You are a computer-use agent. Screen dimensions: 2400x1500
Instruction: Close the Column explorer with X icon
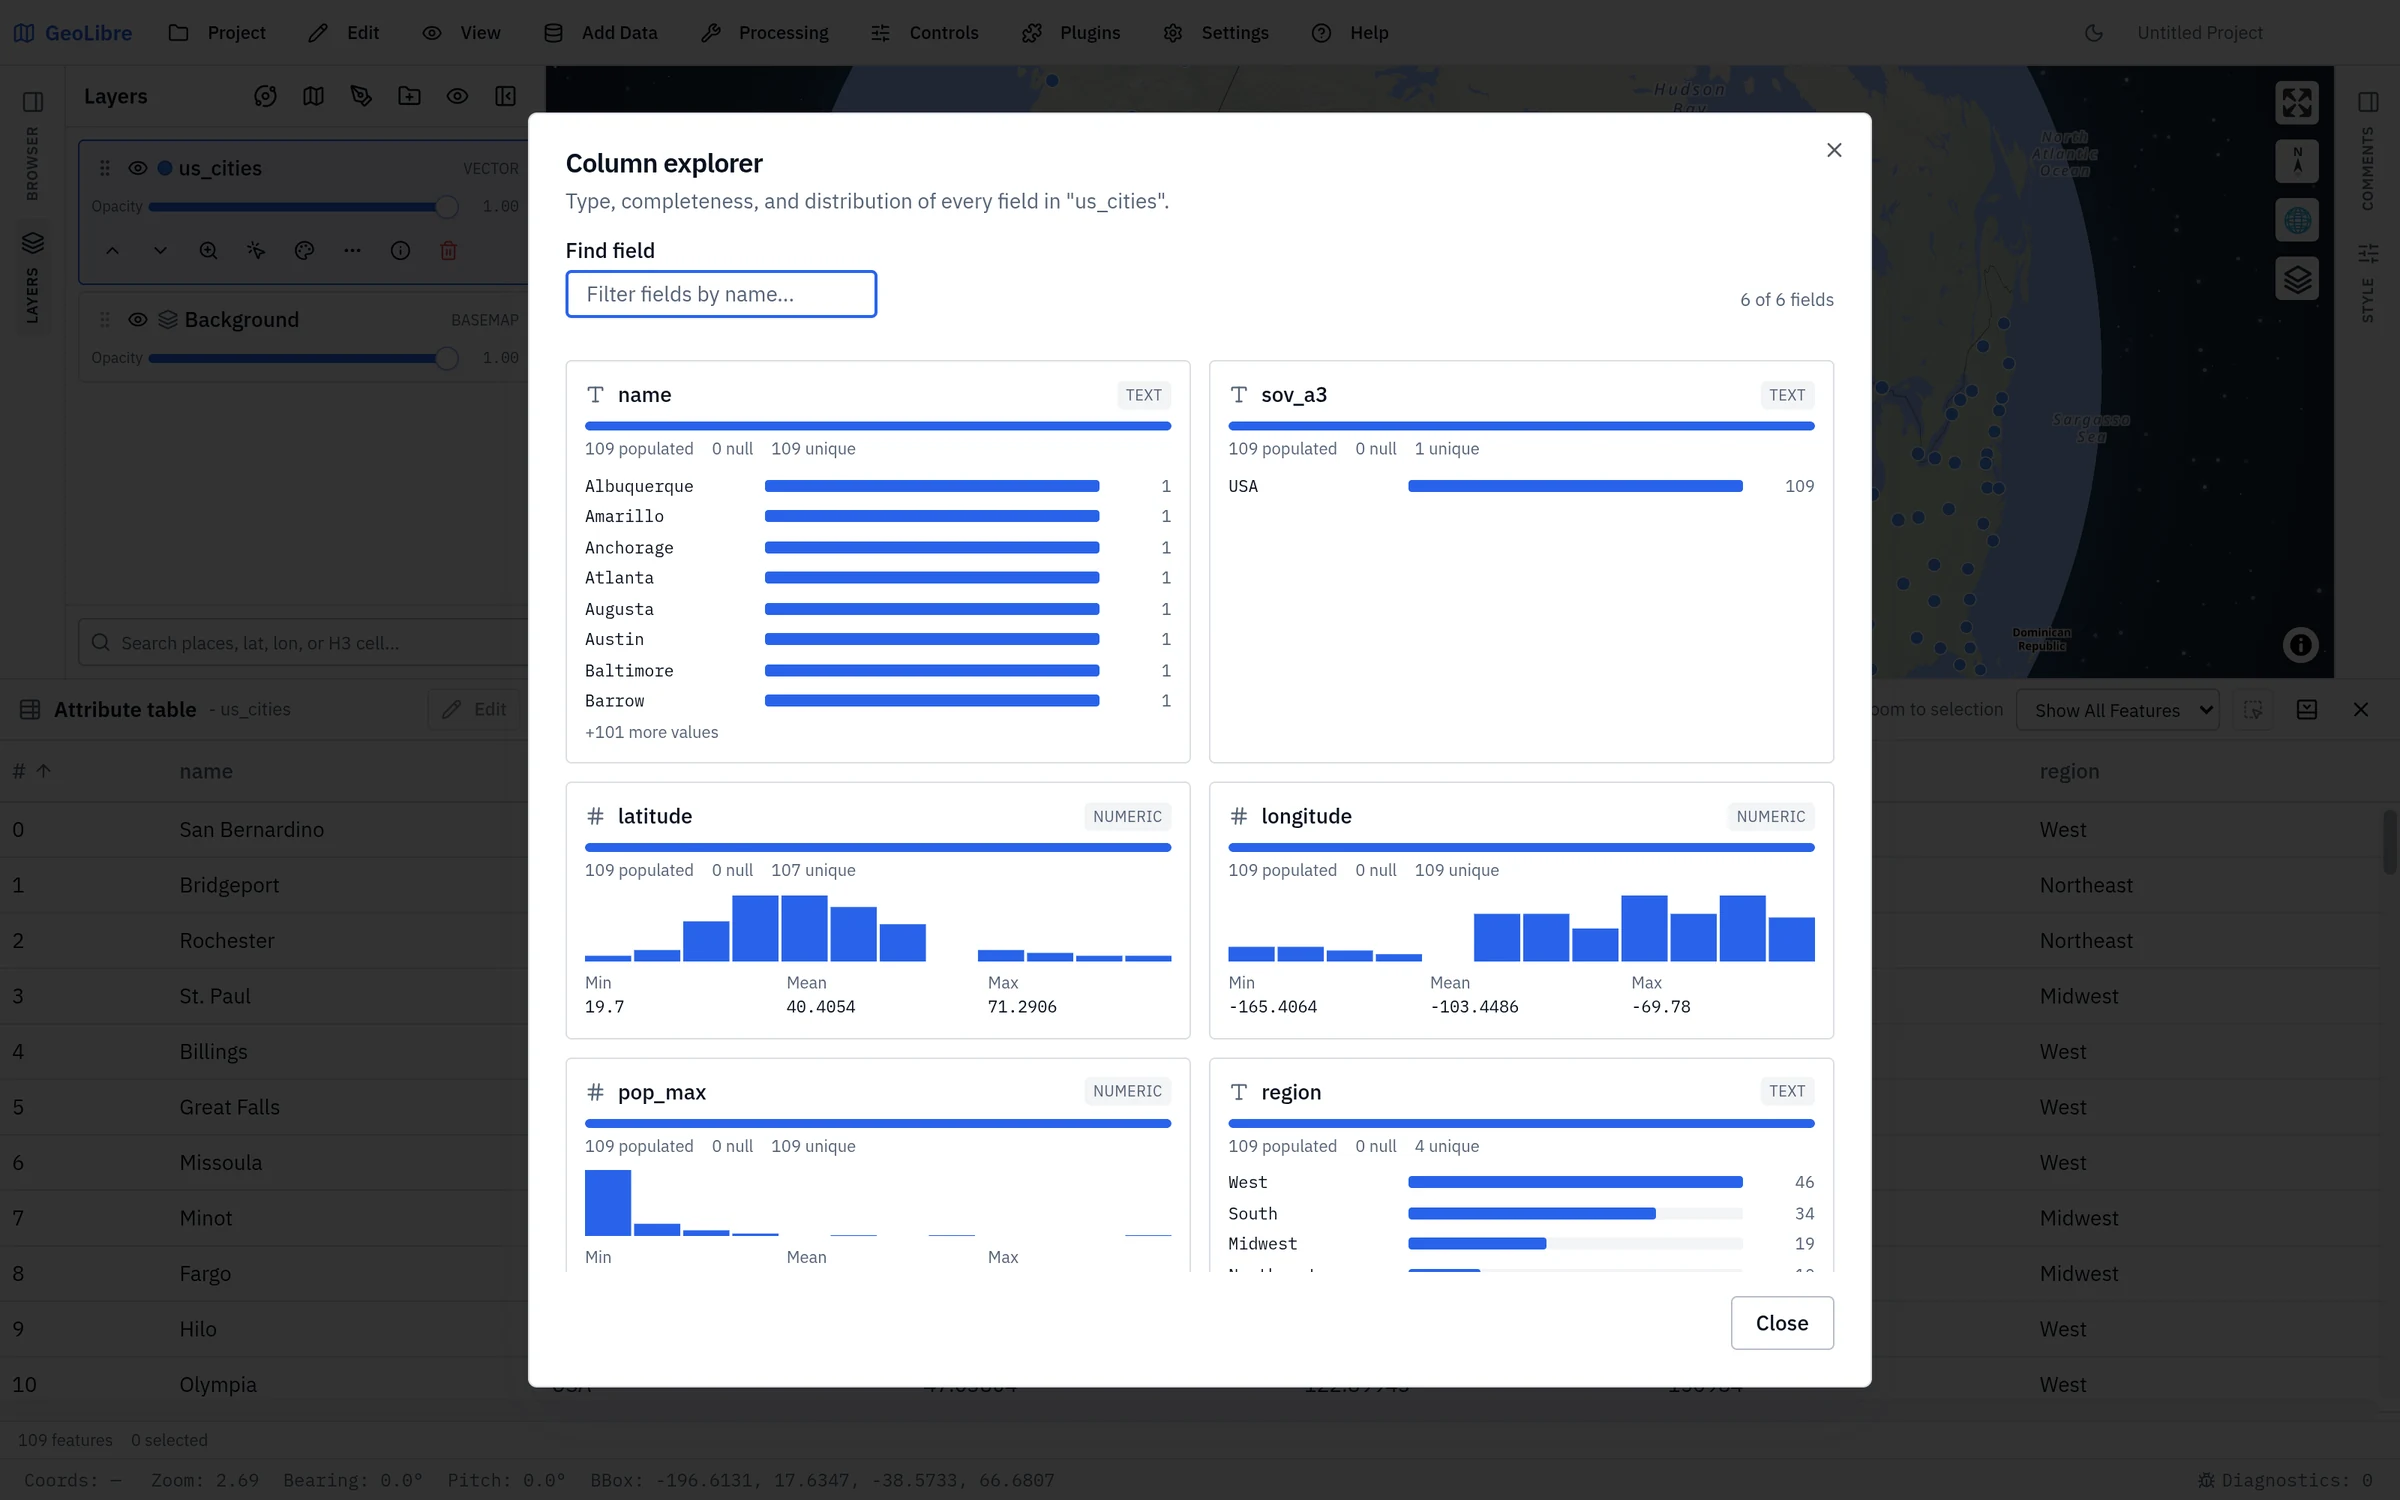pyautogui.click(x=1833, y=150)
